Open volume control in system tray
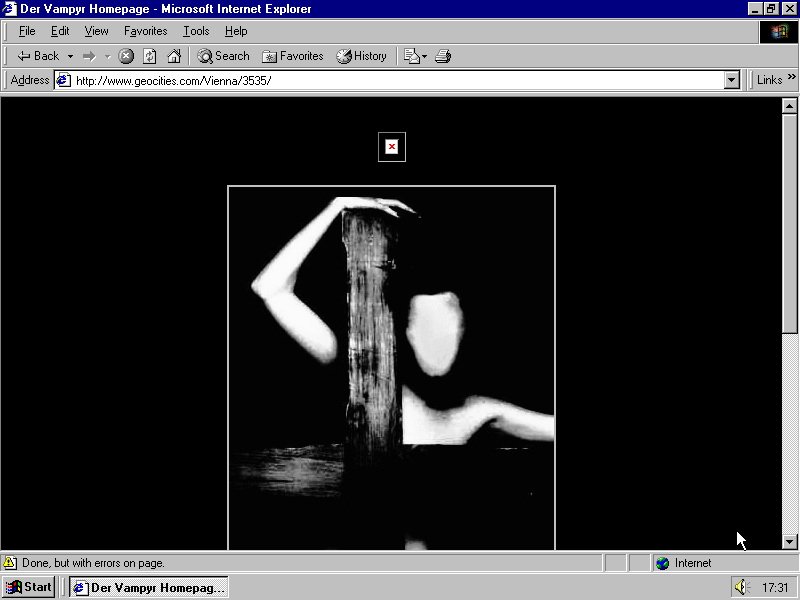The image size is (800, 600). point(741,588)
